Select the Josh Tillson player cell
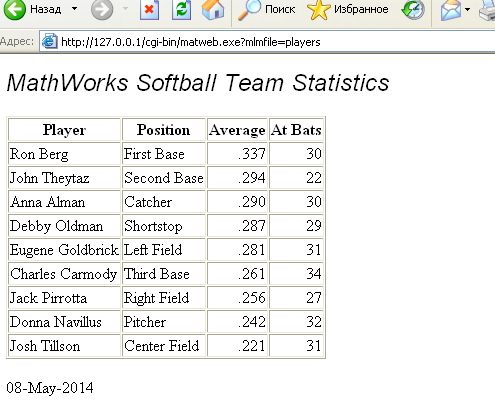Viewport: 495px width, 400px height. tap(64, 346)
